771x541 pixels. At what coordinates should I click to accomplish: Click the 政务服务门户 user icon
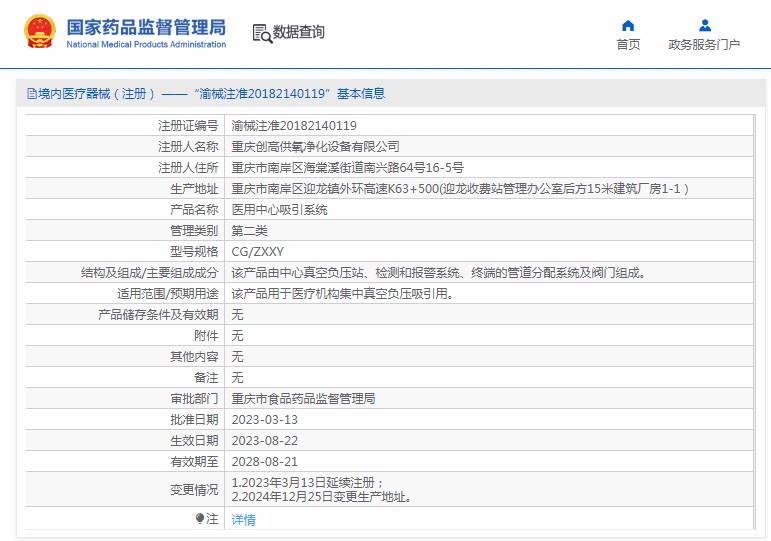705,25
